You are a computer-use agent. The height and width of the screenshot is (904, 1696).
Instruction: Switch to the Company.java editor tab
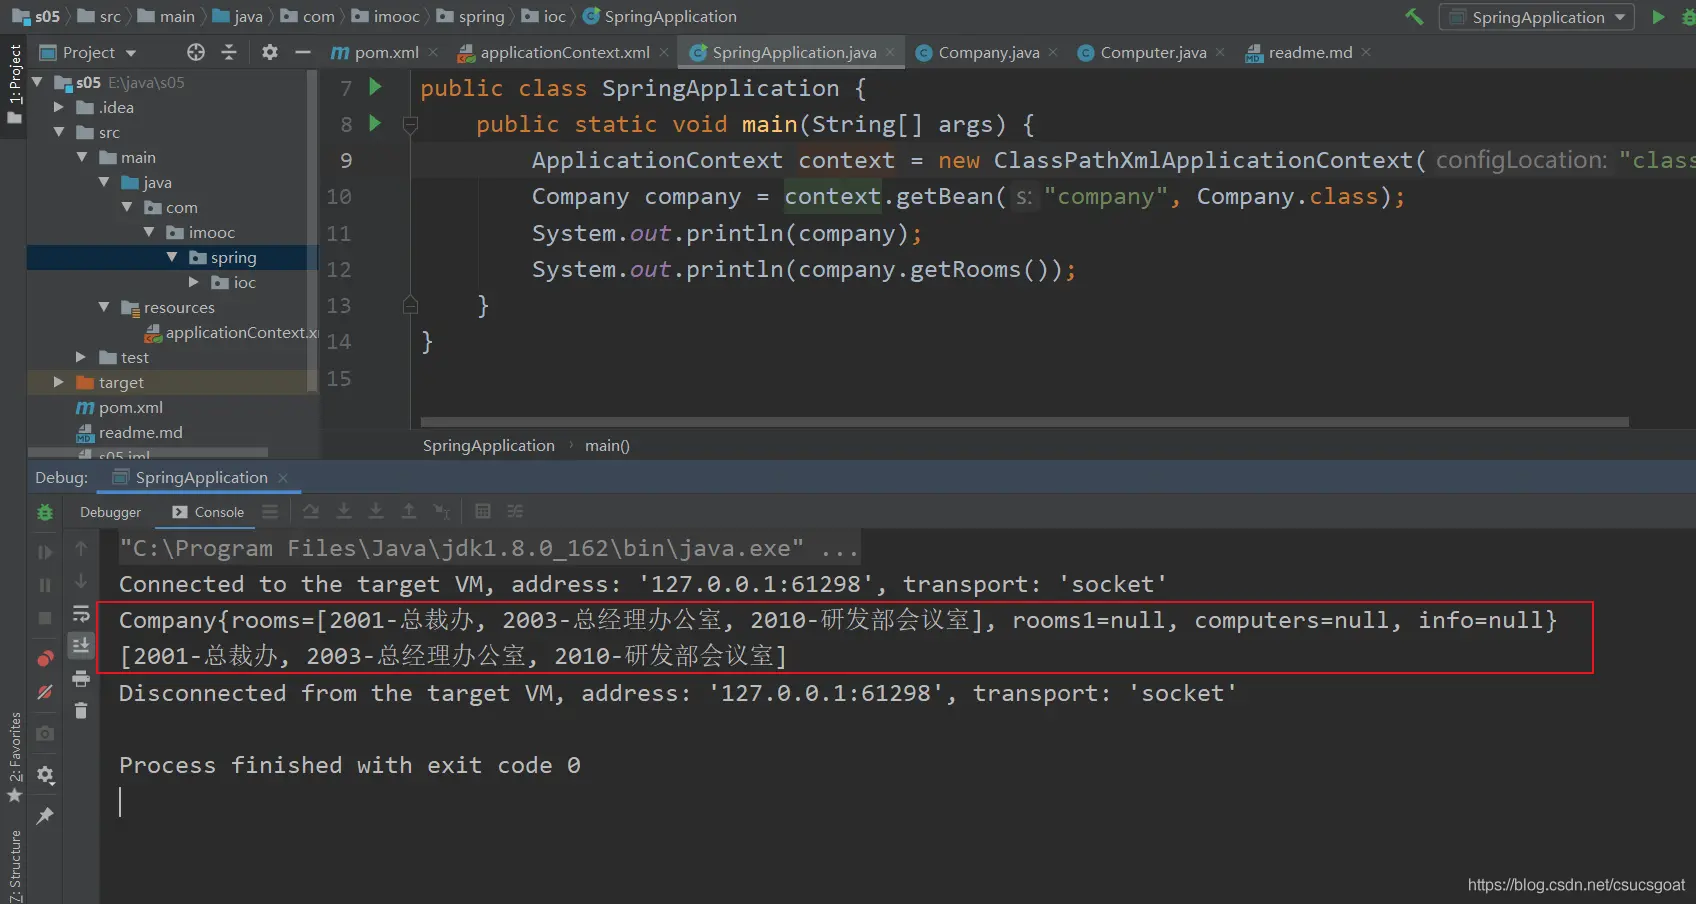[987, 52]
